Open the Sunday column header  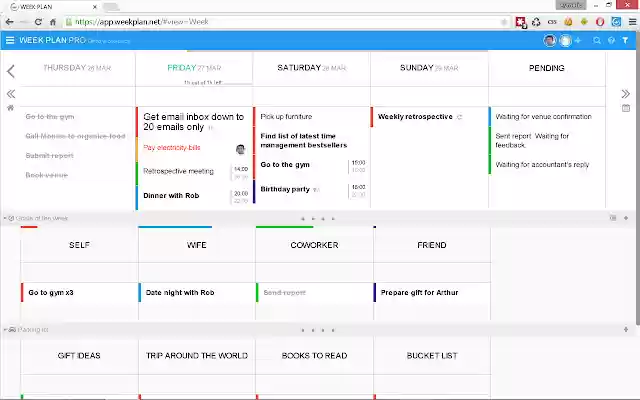pyautogui.click(x=429, y=68)
